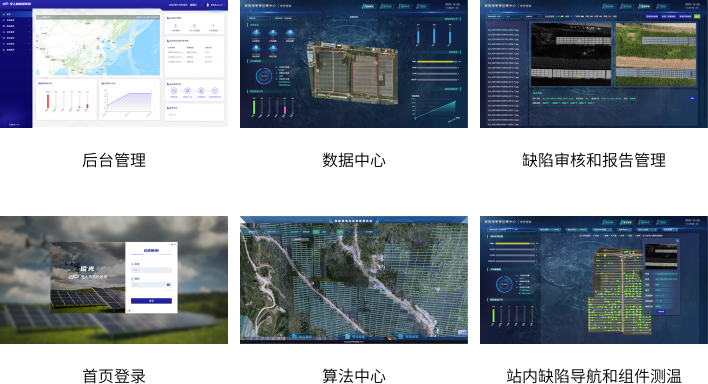Click the last circular workflow icon in 后台管理
The image size is (708, 384).
point(215,91)
